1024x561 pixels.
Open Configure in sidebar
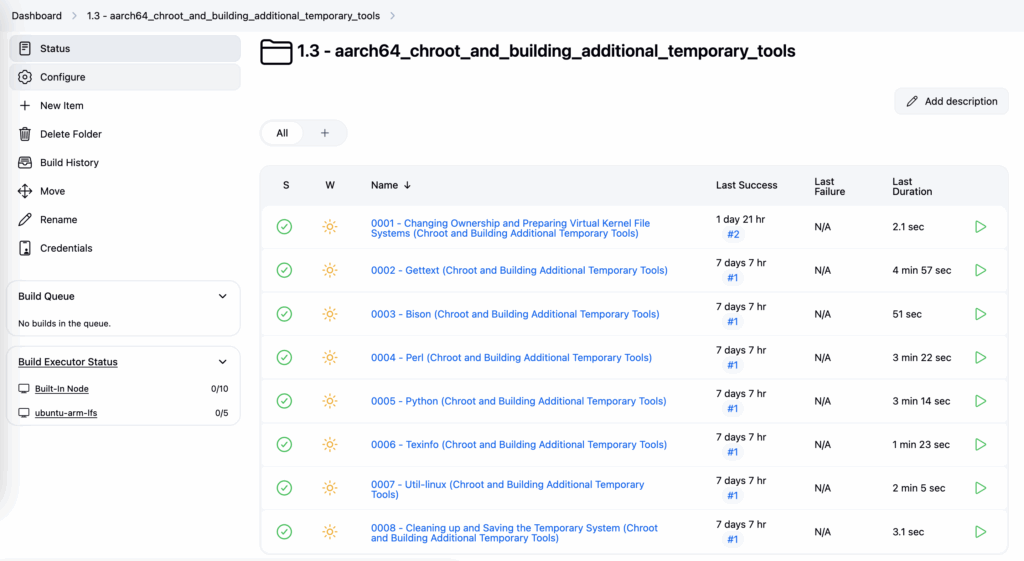125,77
